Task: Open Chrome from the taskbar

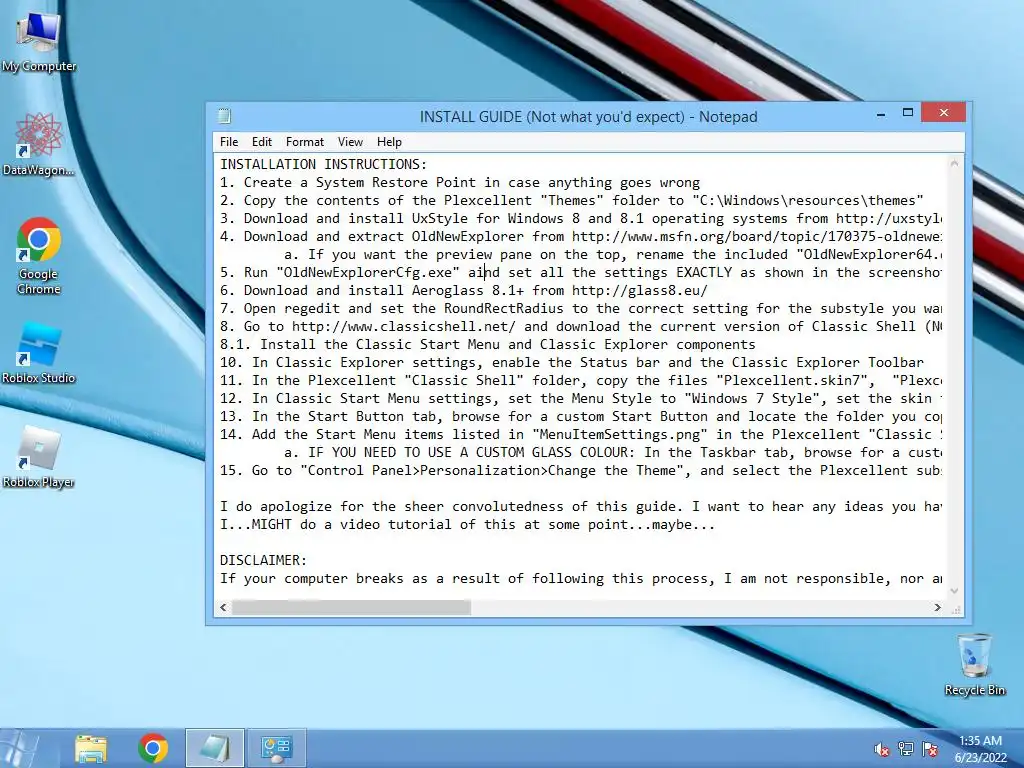Action: [153, 748]
